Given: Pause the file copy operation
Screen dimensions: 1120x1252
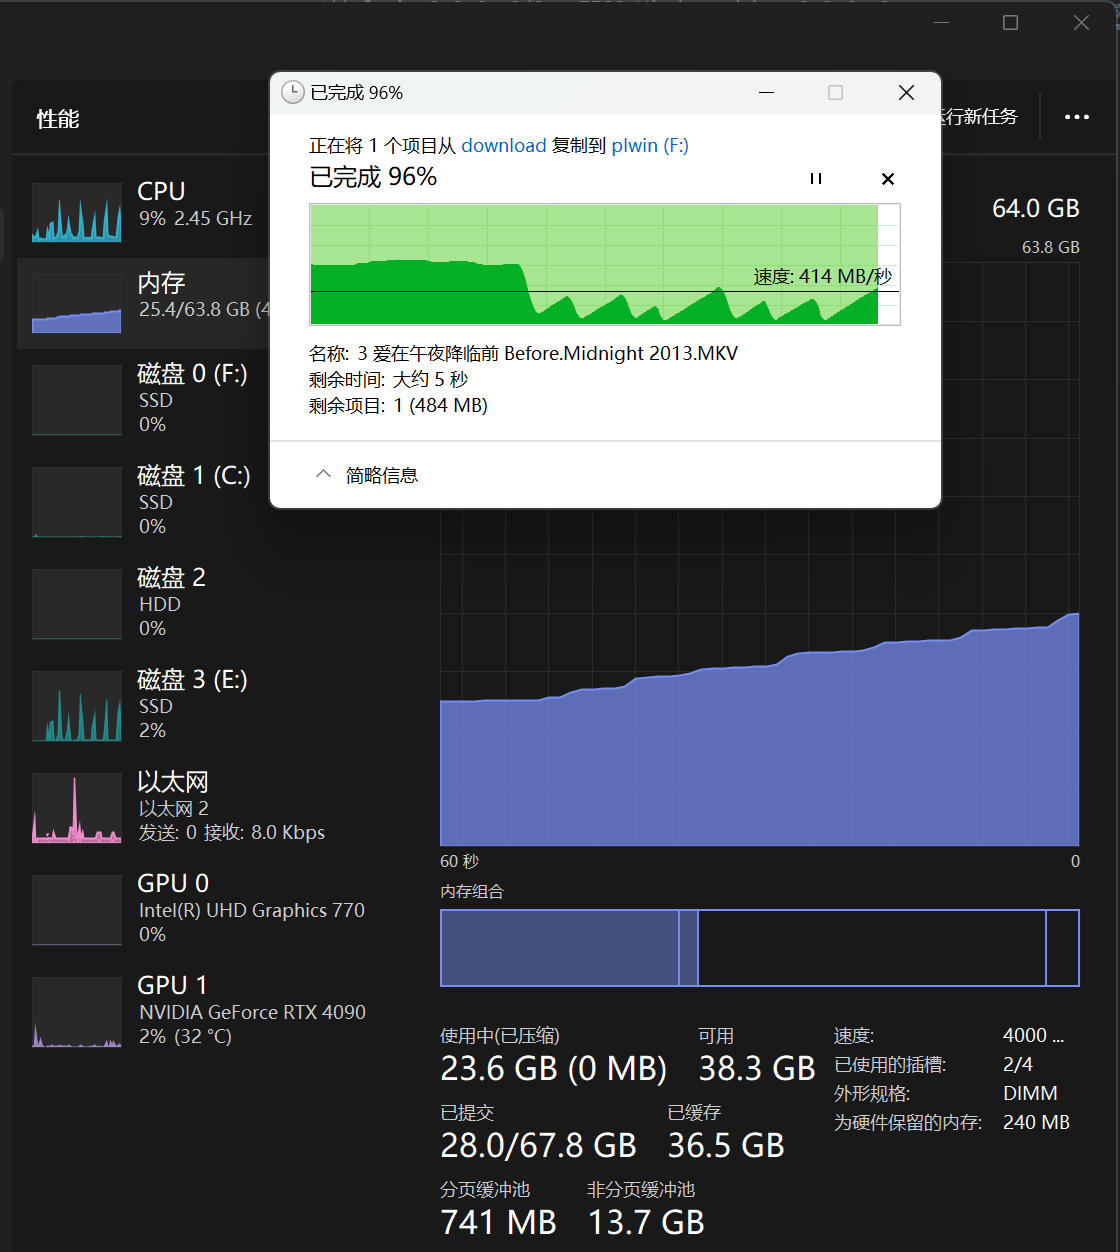Looking at the screenshot, I should click(x=816, y=179).
